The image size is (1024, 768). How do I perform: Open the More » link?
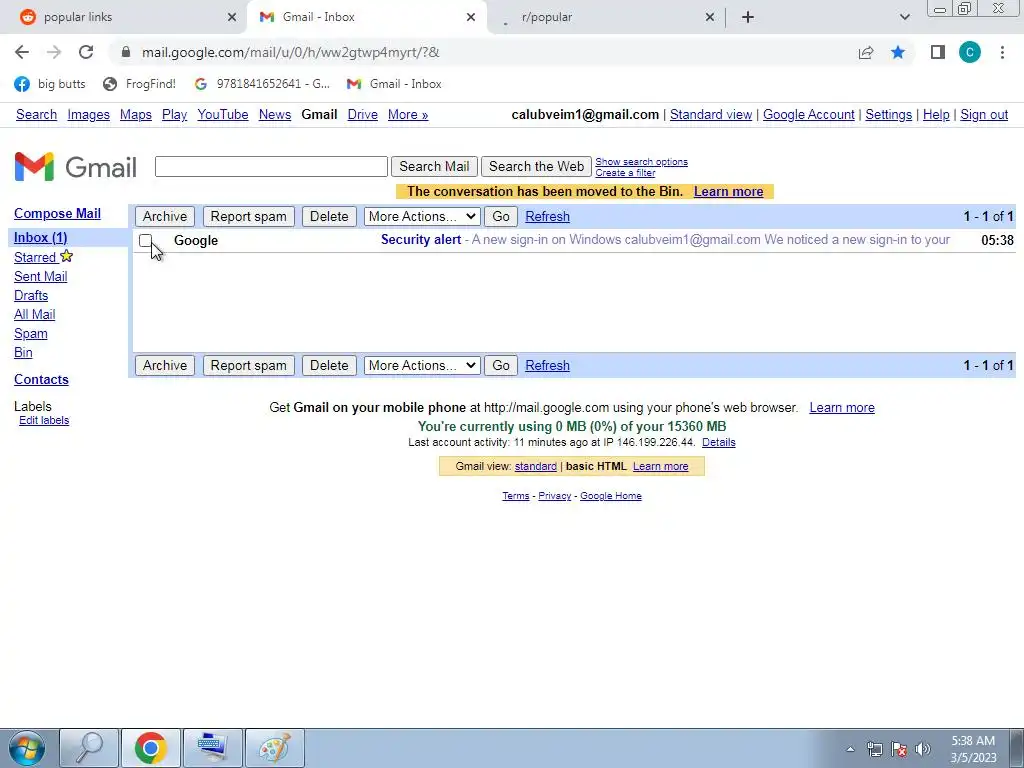(x=408, y=114)
